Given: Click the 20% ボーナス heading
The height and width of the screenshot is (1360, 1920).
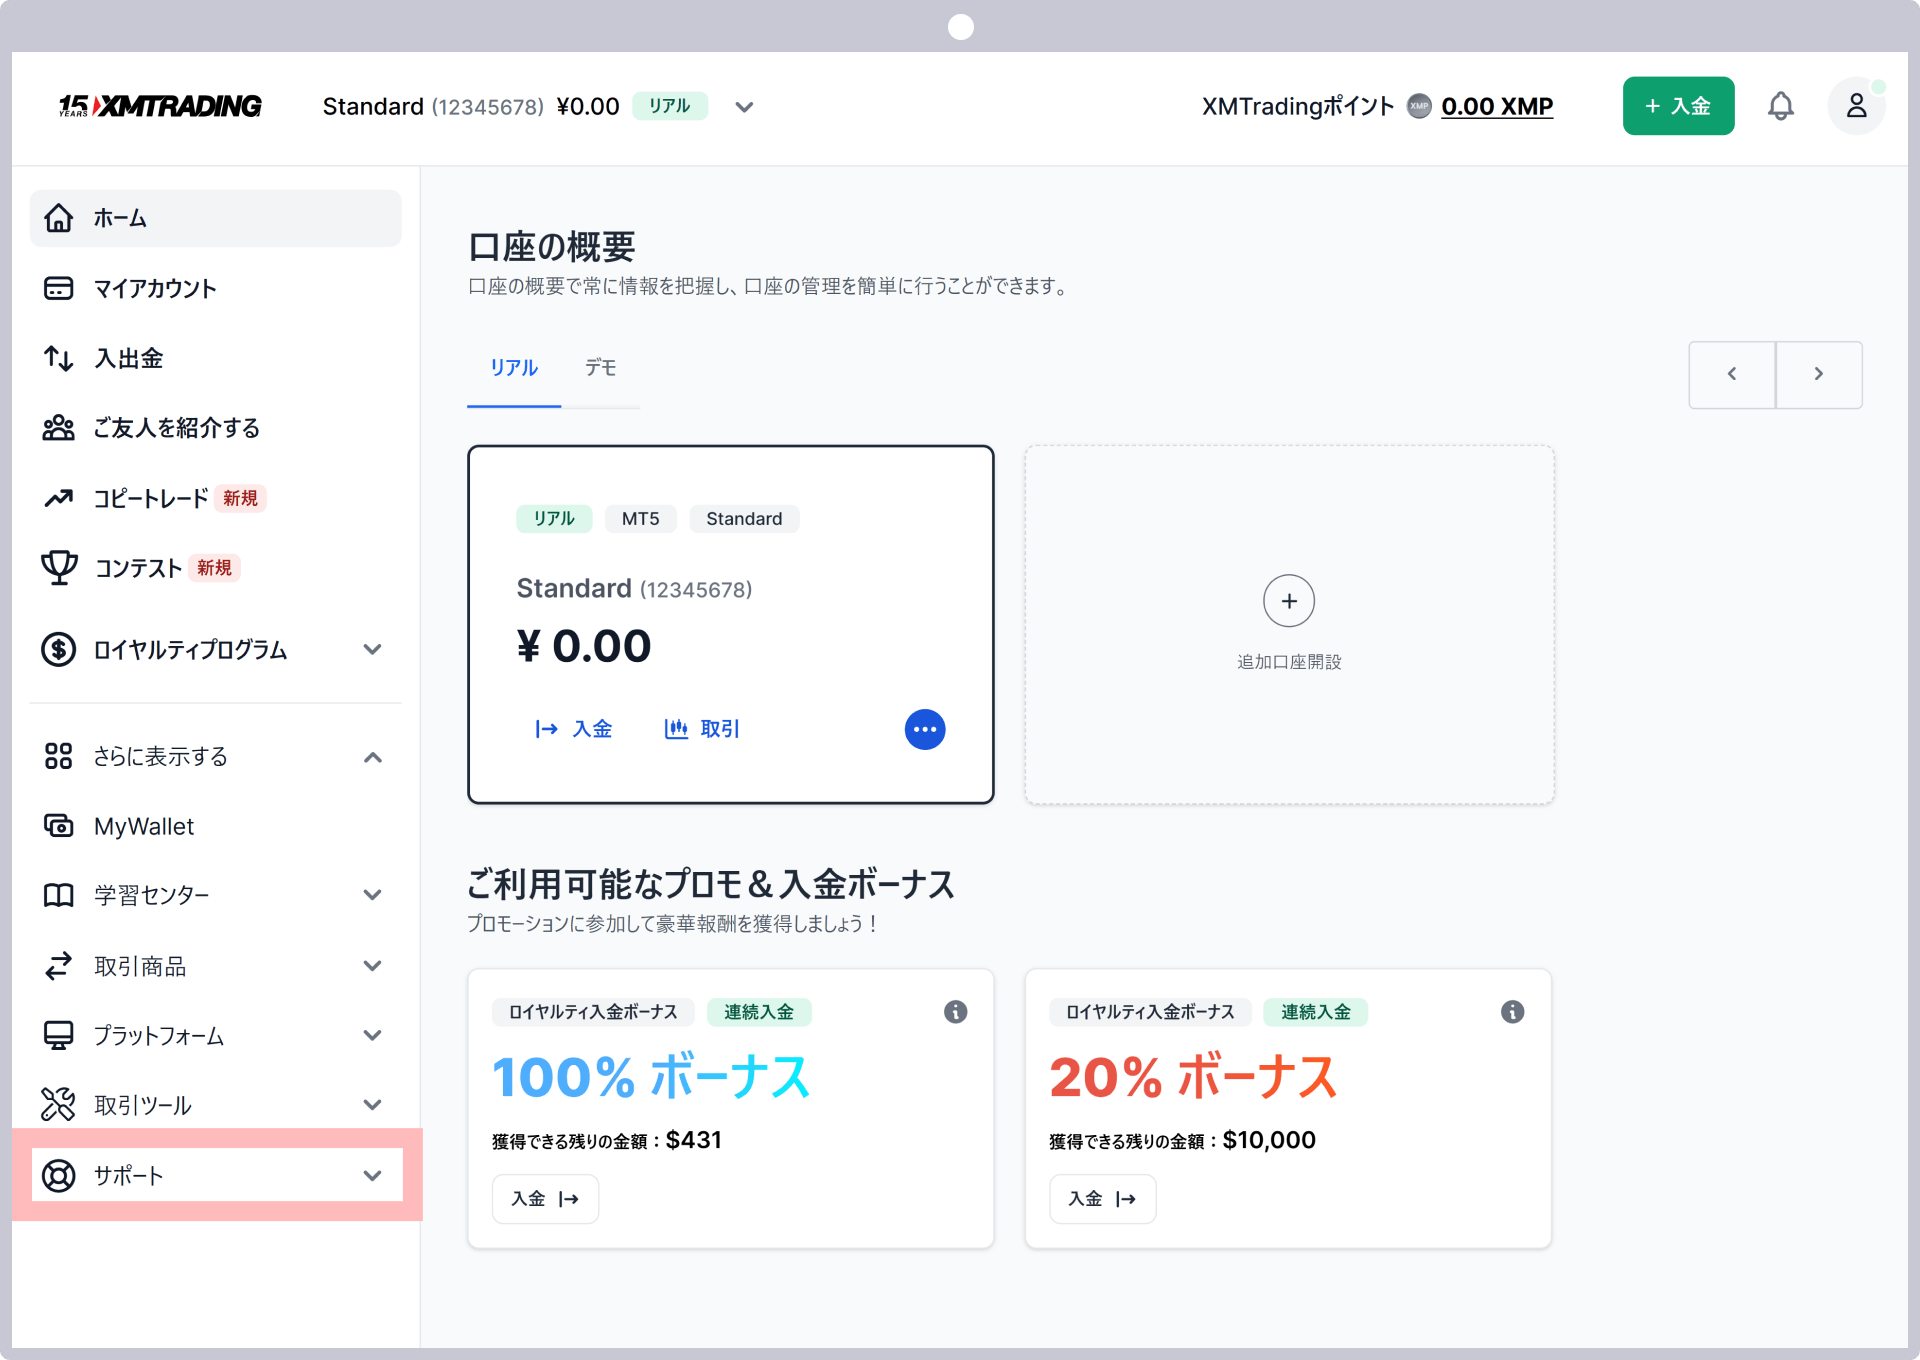Looking at the screenshot, I should (1193, 1077).
